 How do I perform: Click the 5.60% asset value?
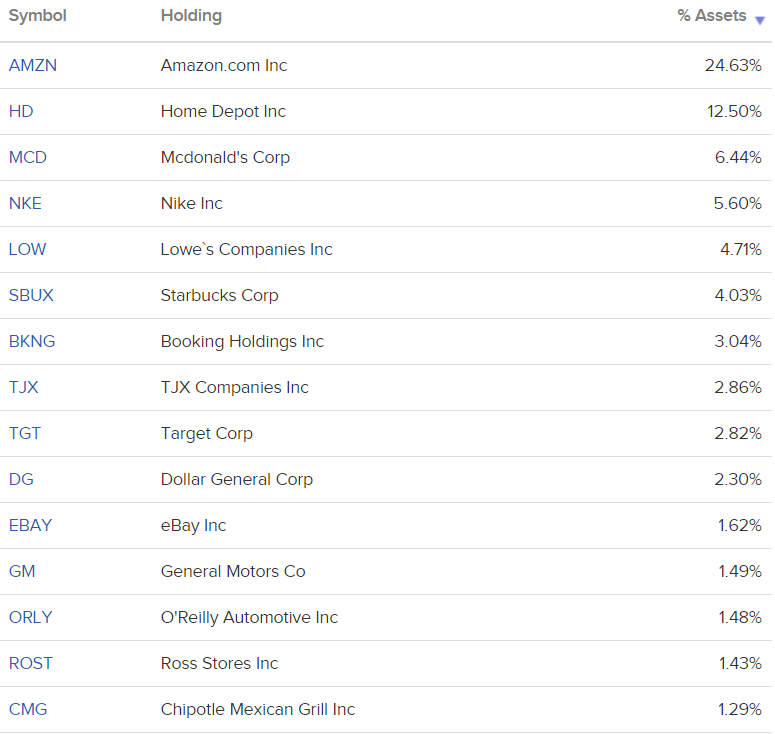[737, 203]
